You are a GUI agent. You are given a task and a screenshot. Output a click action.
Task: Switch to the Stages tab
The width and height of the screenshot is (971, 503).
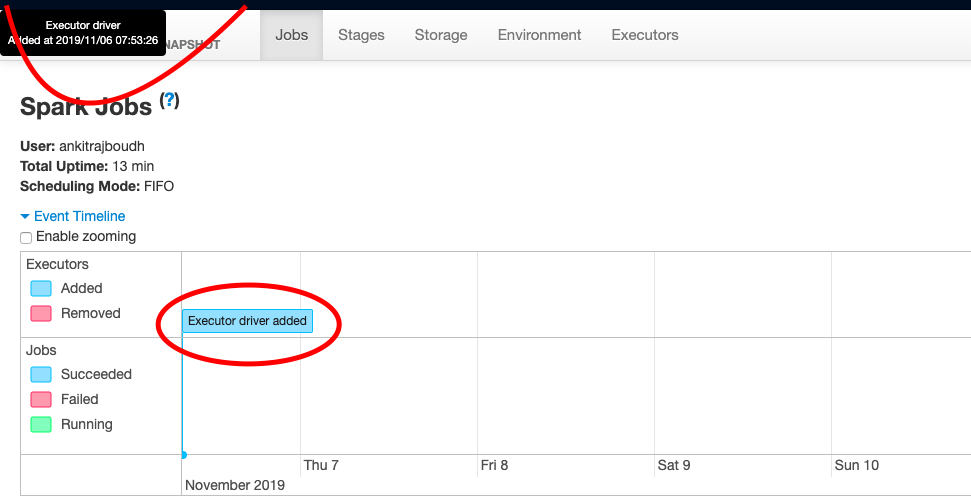[361, 35]
